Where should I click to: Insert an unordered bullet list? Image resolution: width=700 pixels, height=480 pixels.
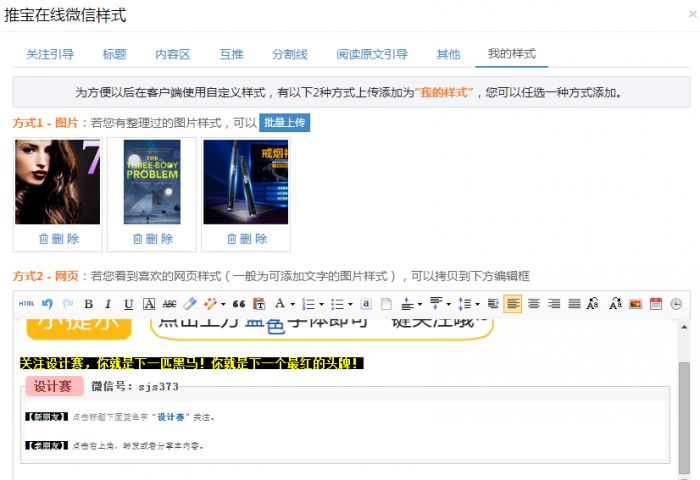pyautogui.click(x=337, y=304)
